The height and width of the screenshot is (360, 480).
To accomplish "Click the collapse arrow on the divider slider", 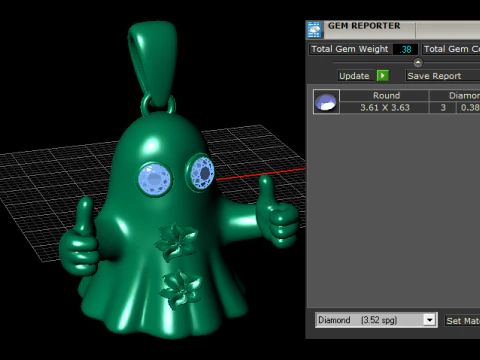I will pyautogui.click(x=418, y=62).
